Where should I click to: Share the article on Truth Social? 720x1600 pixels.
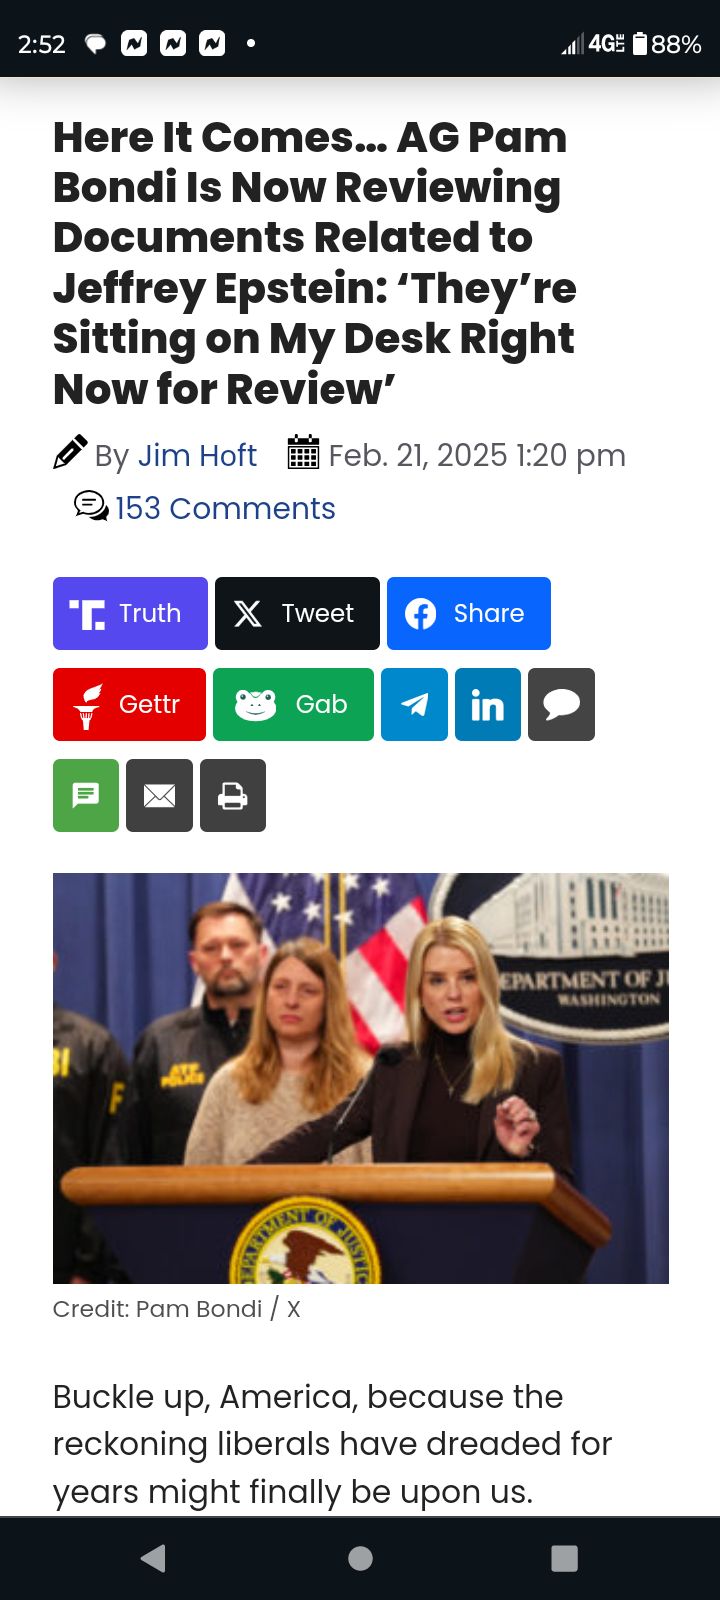(130, 613)
